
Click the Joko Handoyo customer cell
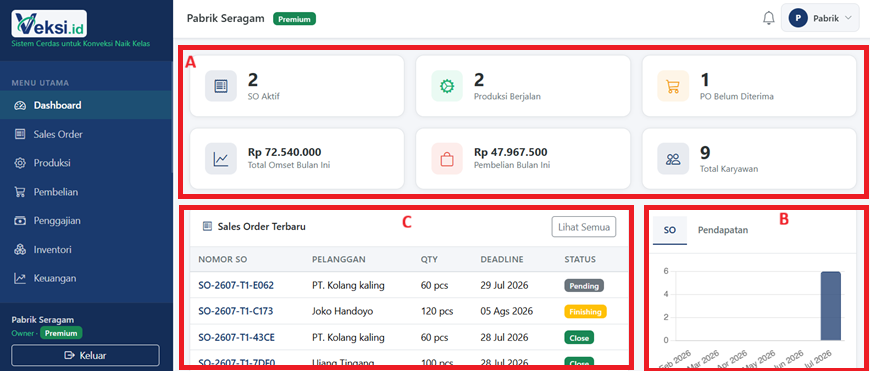342,312
